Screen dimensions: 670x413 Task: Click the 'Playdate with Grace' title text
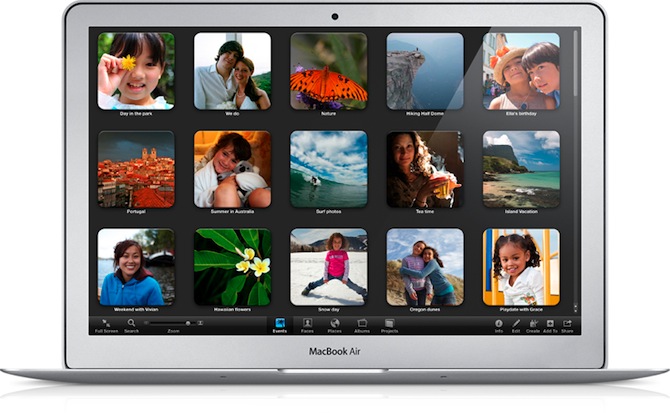pos(521,309)
